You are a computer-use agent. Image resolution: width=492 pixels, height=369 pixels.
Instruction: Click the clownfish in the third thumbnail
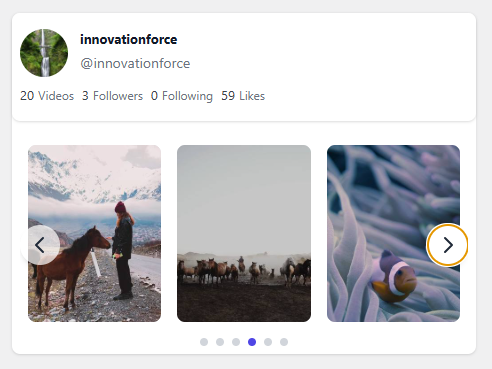(x=394, y=277)
